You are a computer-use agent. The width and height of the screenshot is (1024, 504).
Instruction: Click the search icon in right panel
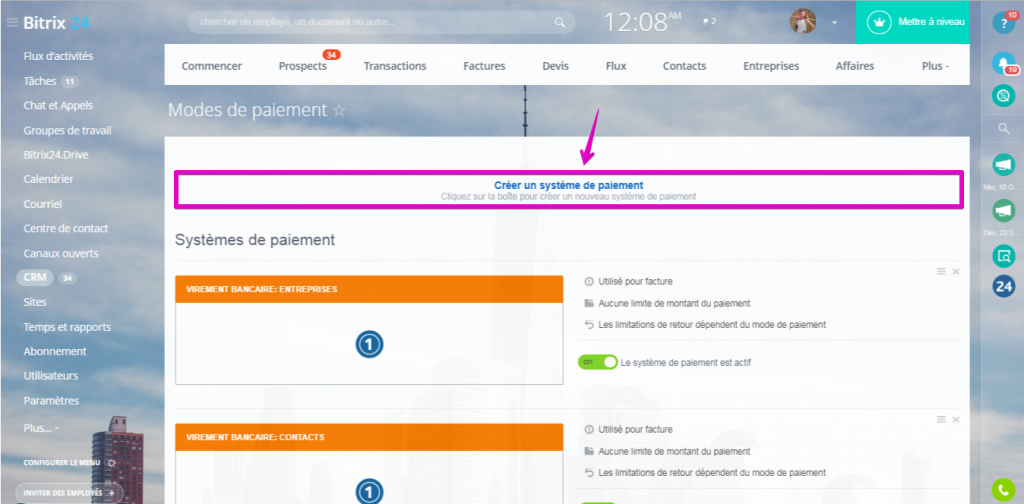[1004, 129]
